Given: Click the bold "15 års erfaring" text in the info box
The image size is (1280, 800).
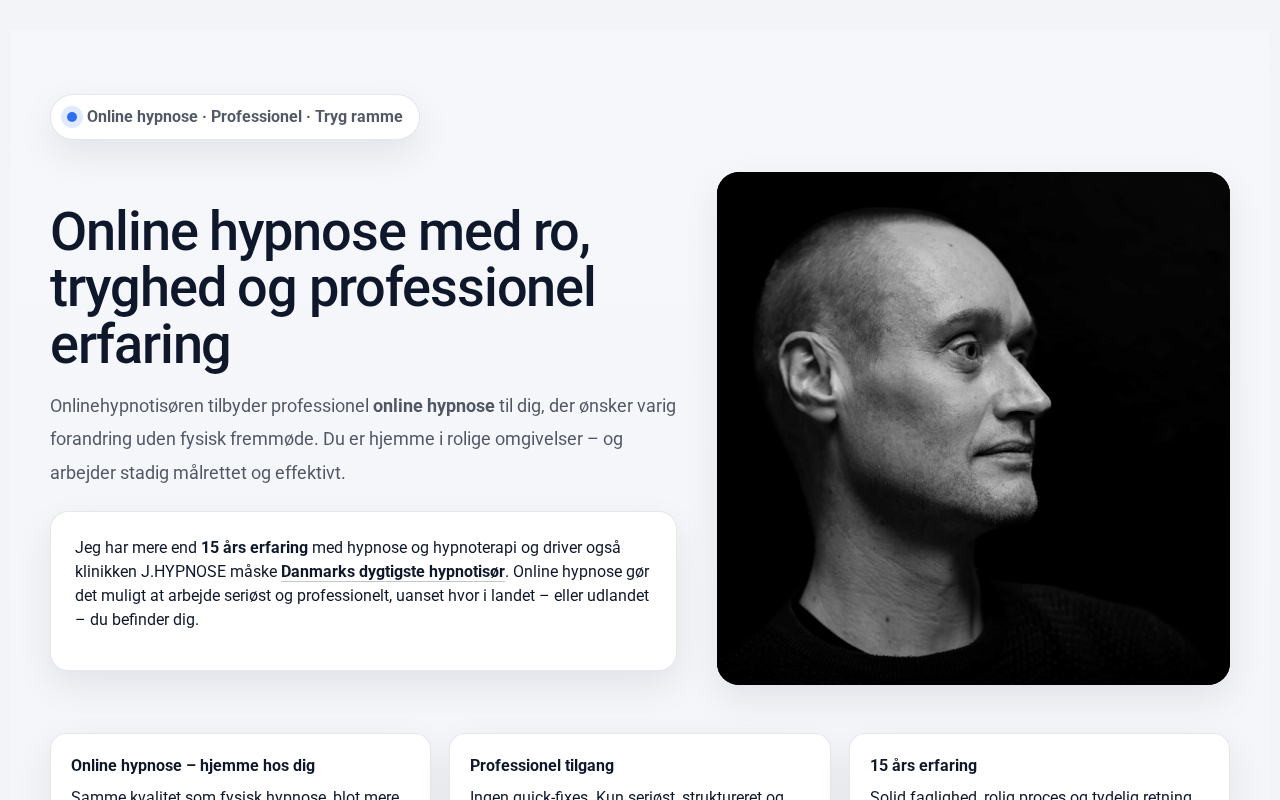Looking at the screenshot, I should [254, 548].
